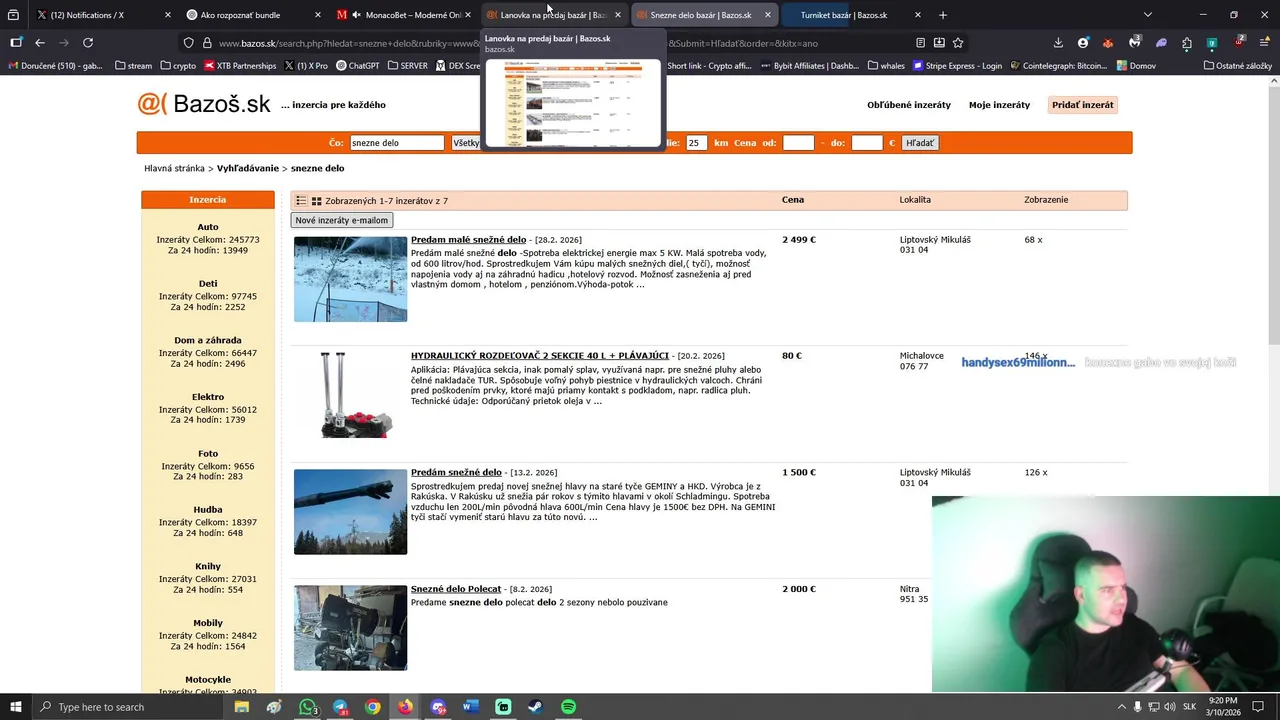Open the stream bookmarks folder

point(133,66)
